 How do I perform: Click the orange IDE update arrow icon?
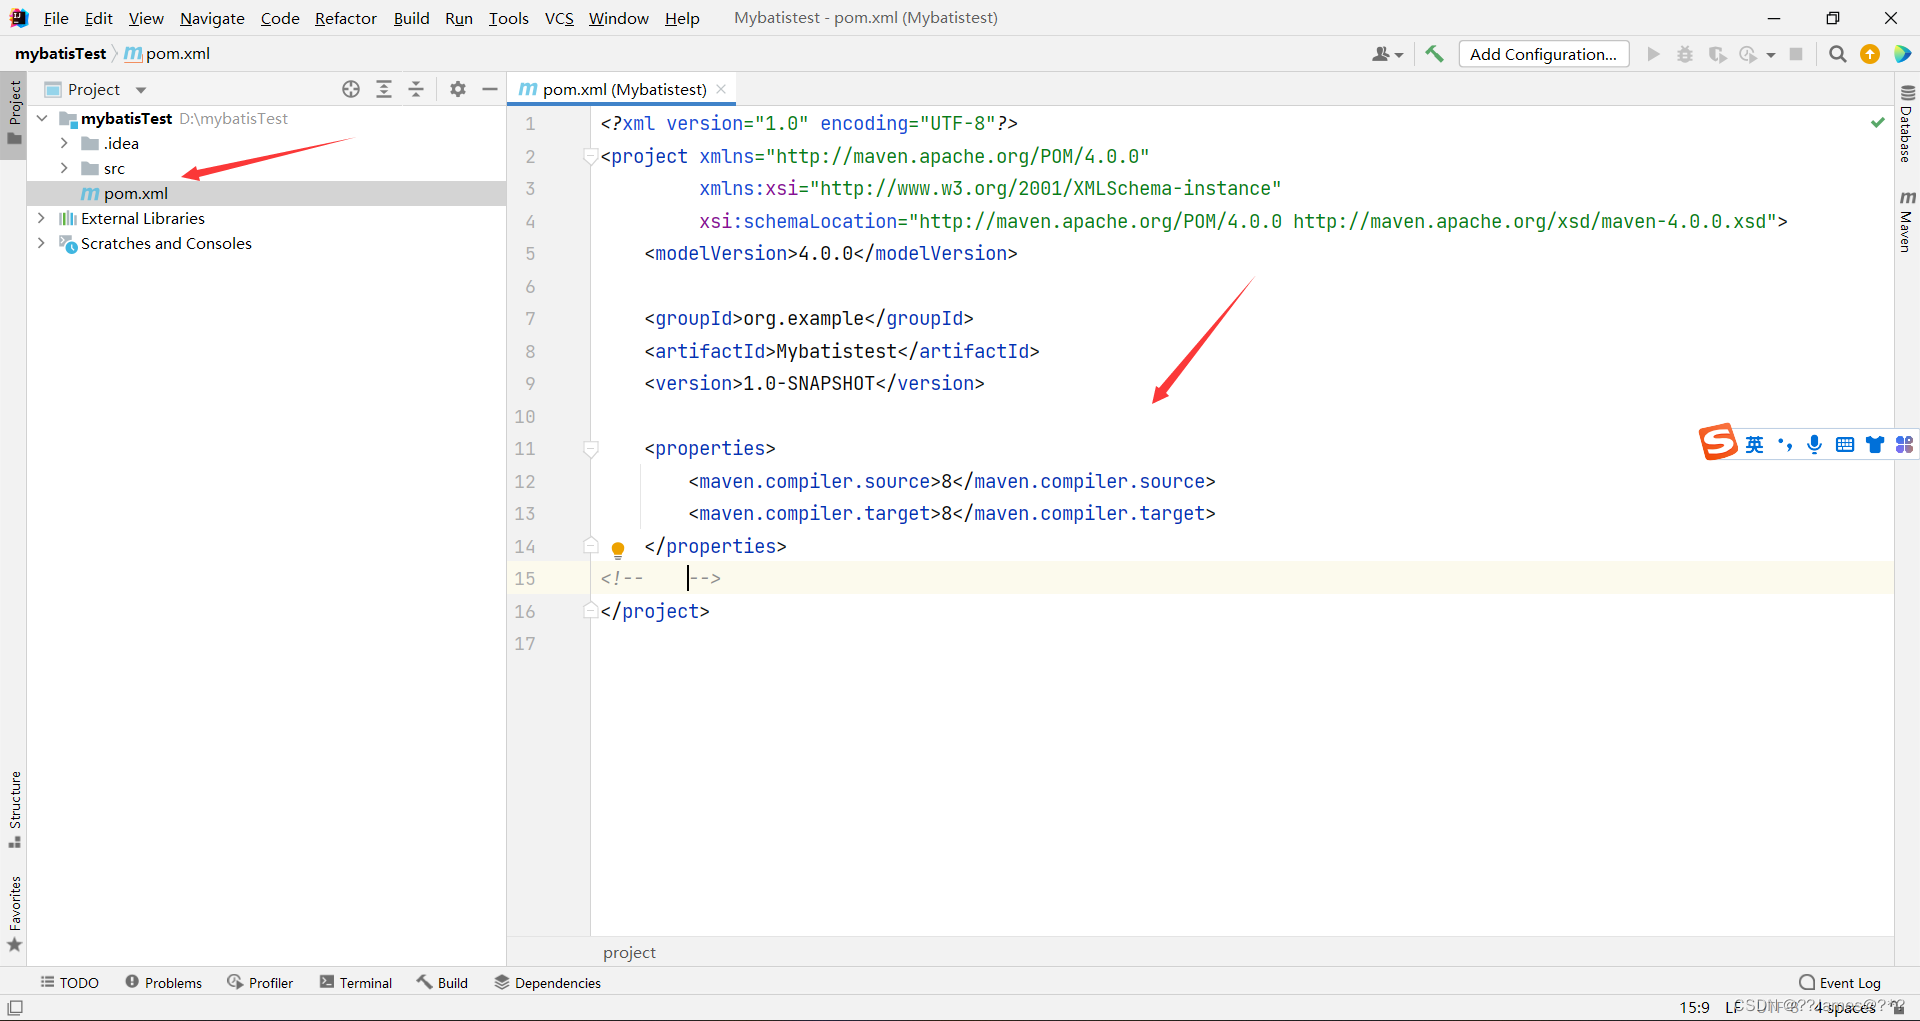click(x=1870, y=54)
